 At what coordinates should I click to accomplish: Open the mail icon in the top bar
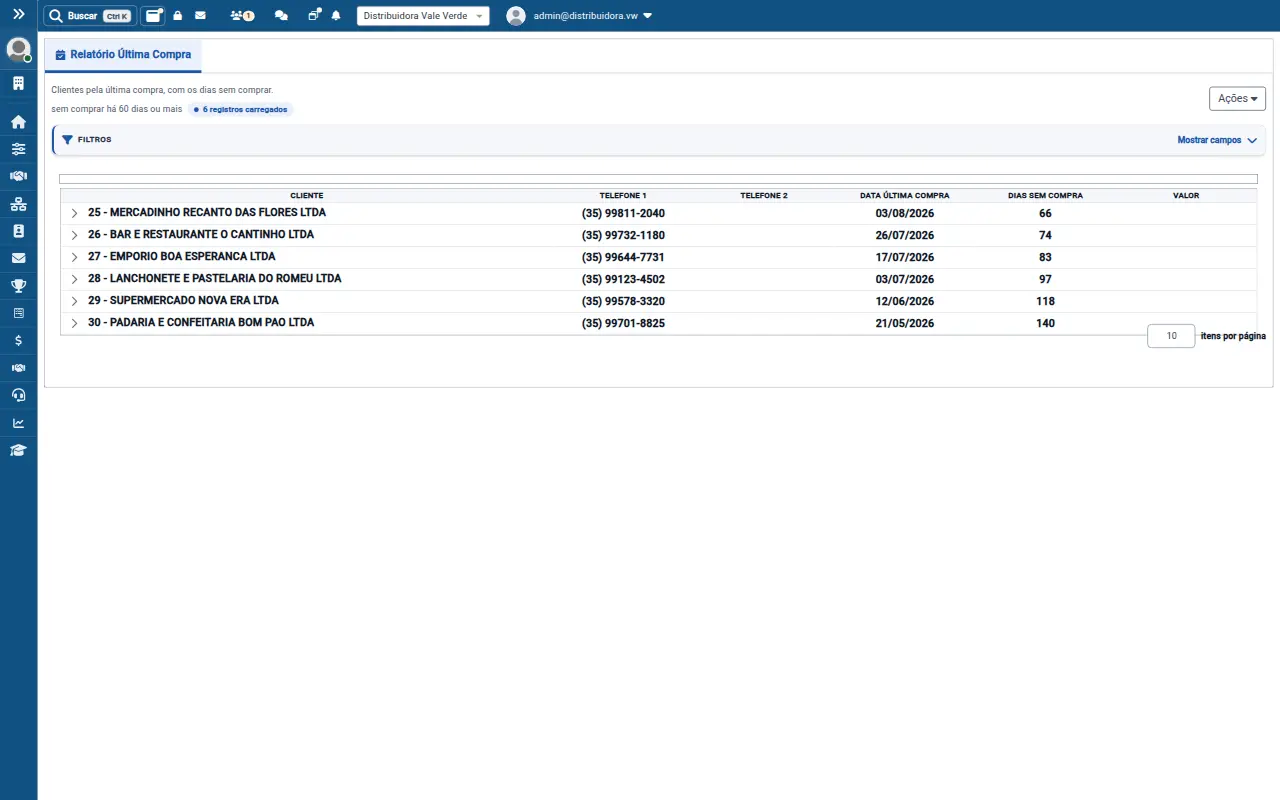(x=201, y=16)
